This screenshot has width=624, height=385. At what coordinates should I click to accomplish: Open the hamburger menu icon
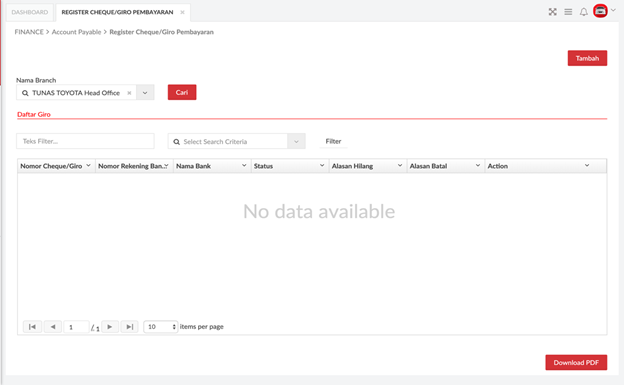click(568, 12)
